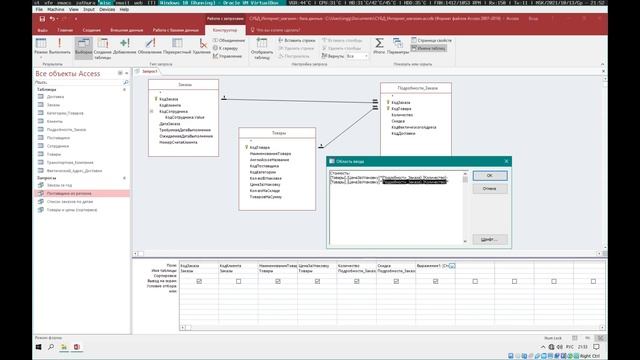Toggle show checkbox for КодКлиента column
The width and height of the screenshot is (640, 360).
238,281
